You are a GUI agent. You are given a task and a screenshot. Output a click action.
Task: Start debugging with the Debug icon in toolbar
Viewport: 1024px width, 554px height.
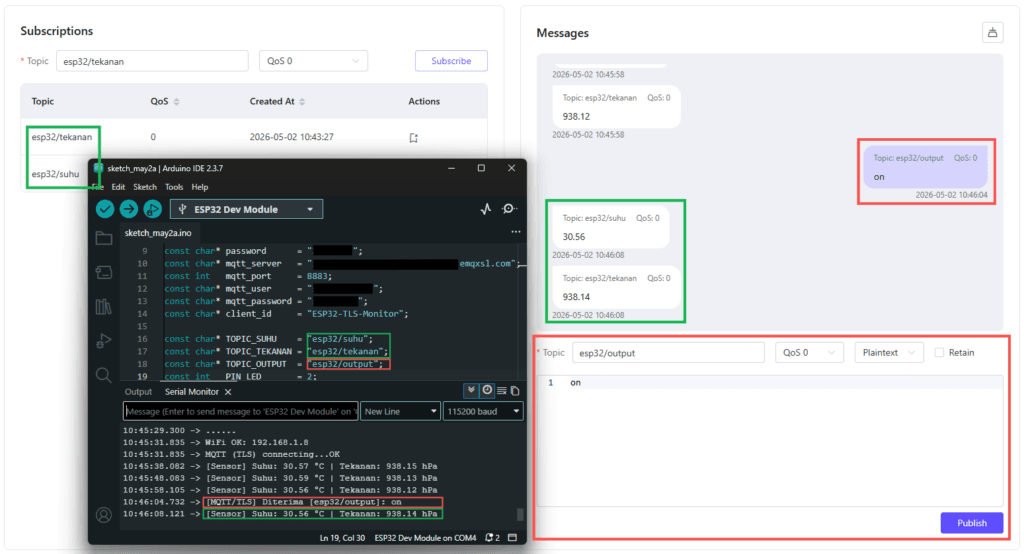point(152,209)
